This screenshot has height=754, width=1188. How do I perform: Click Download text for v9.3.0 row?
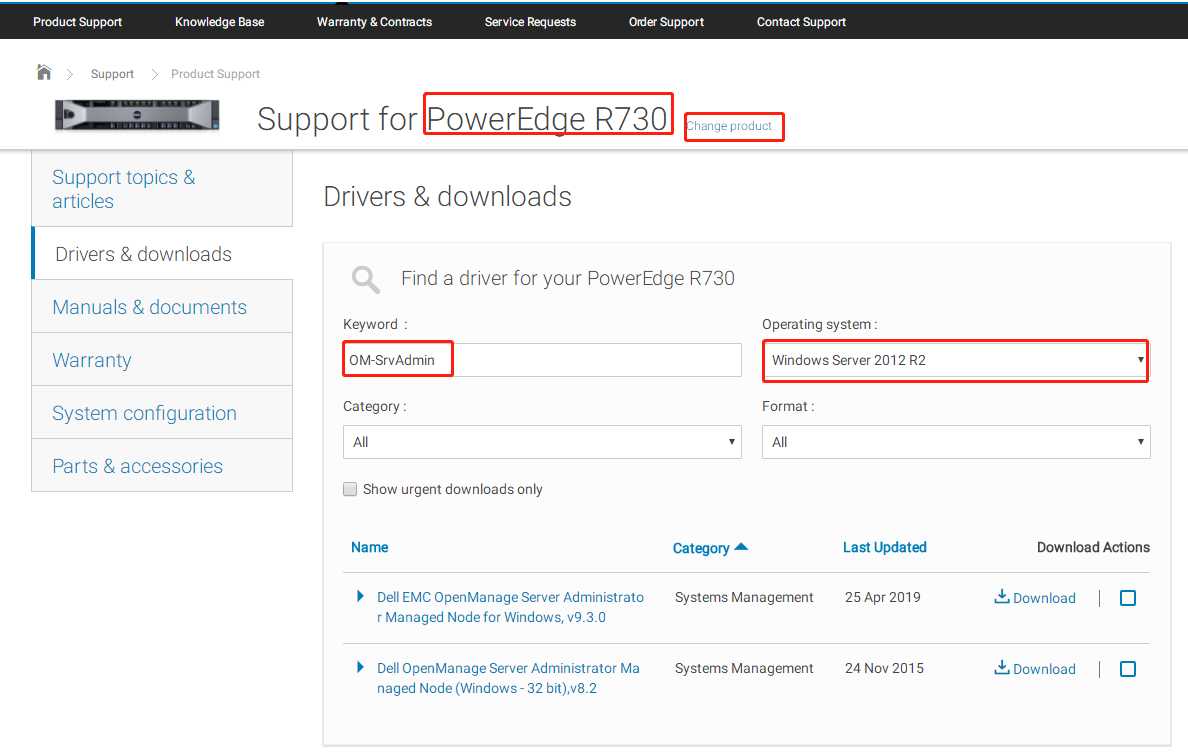tap(1044, 598)
